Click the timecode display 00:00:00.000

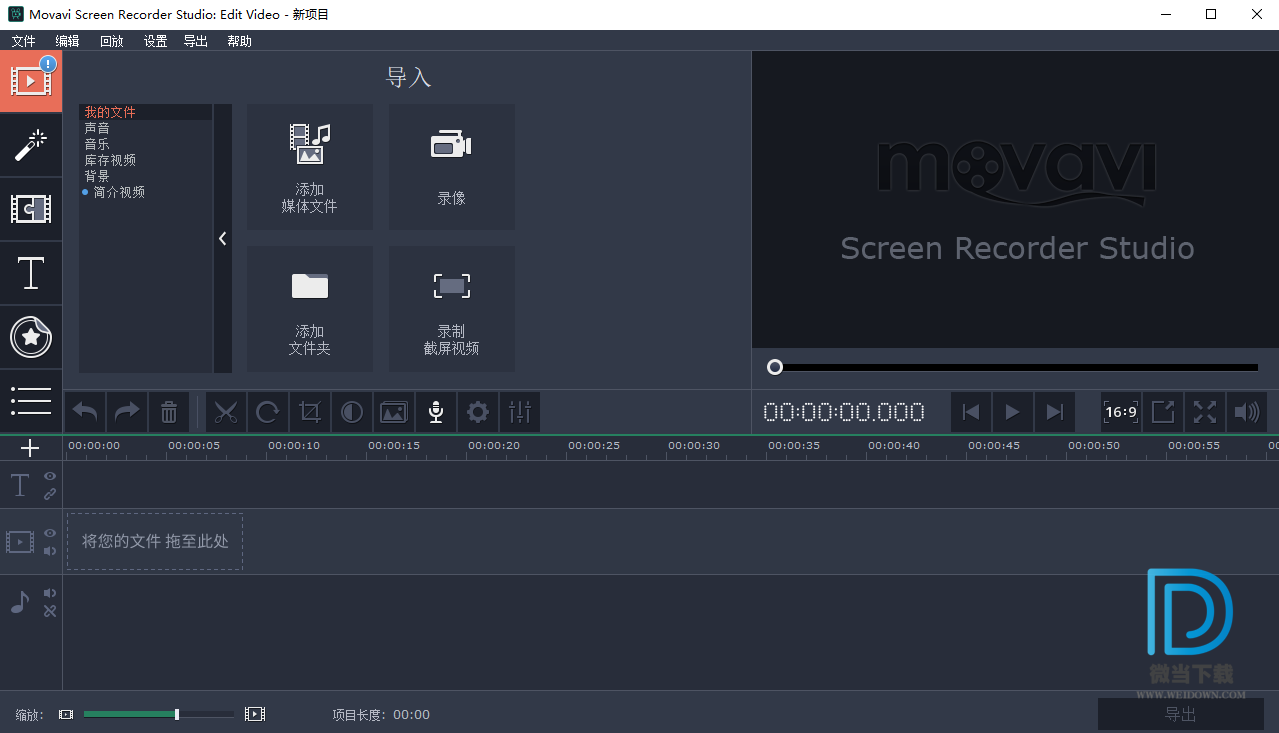844,412
